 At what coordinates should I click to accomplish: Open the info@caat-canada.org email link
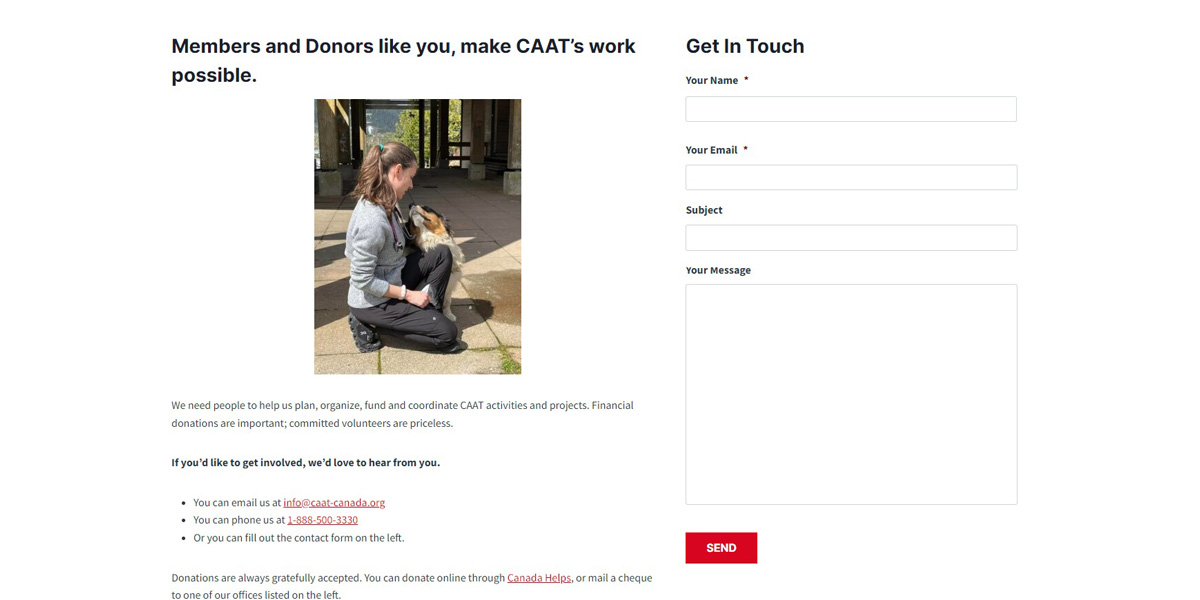[334, 503]
